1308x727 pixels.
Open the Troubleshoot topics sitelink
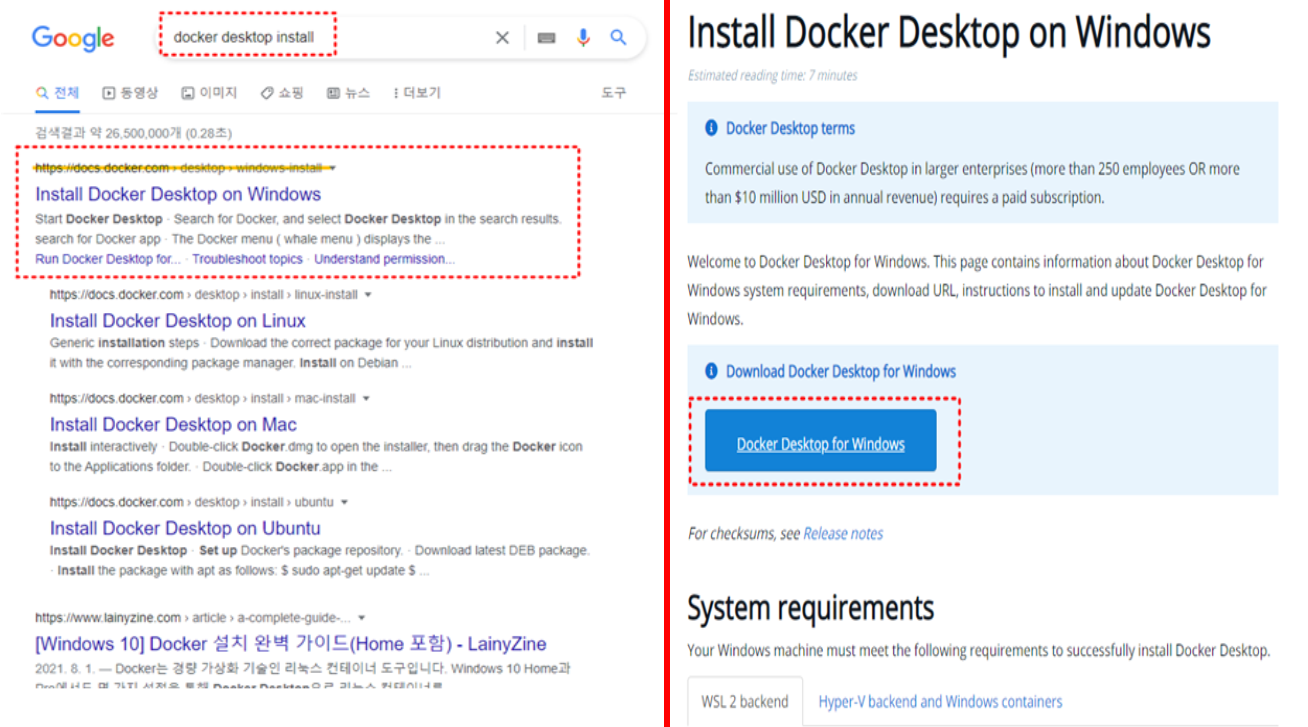(x=247, y=259)
